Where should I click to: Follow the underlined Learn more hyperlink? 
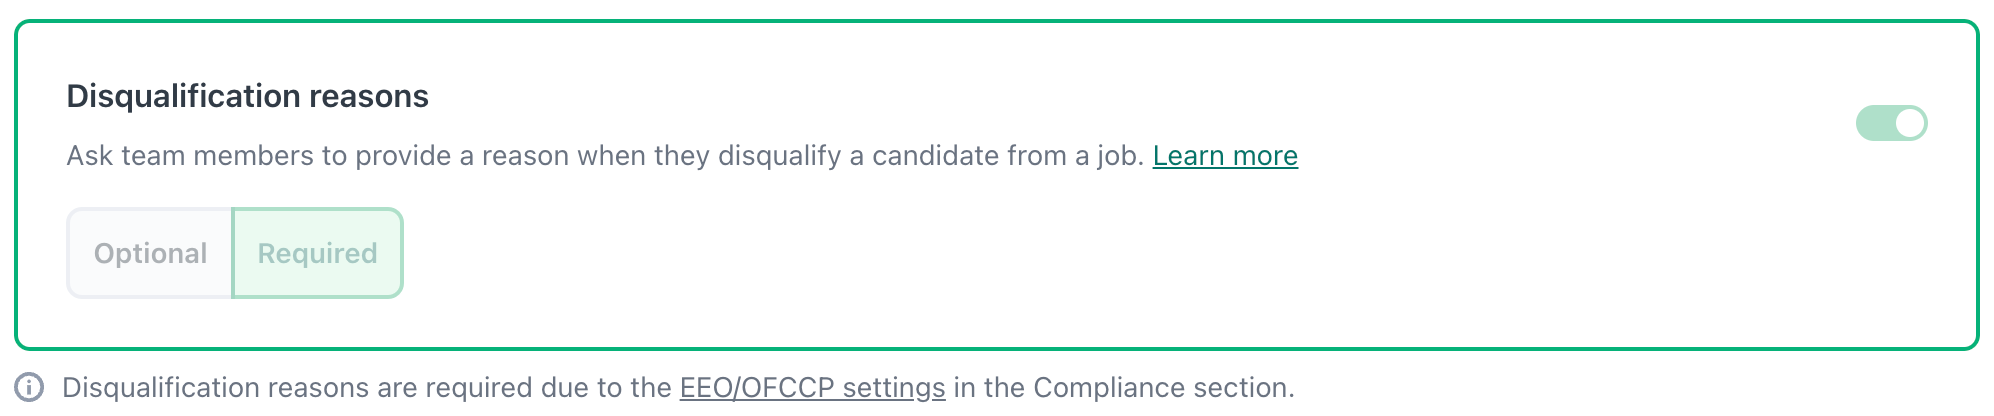tap(1224, 156)
